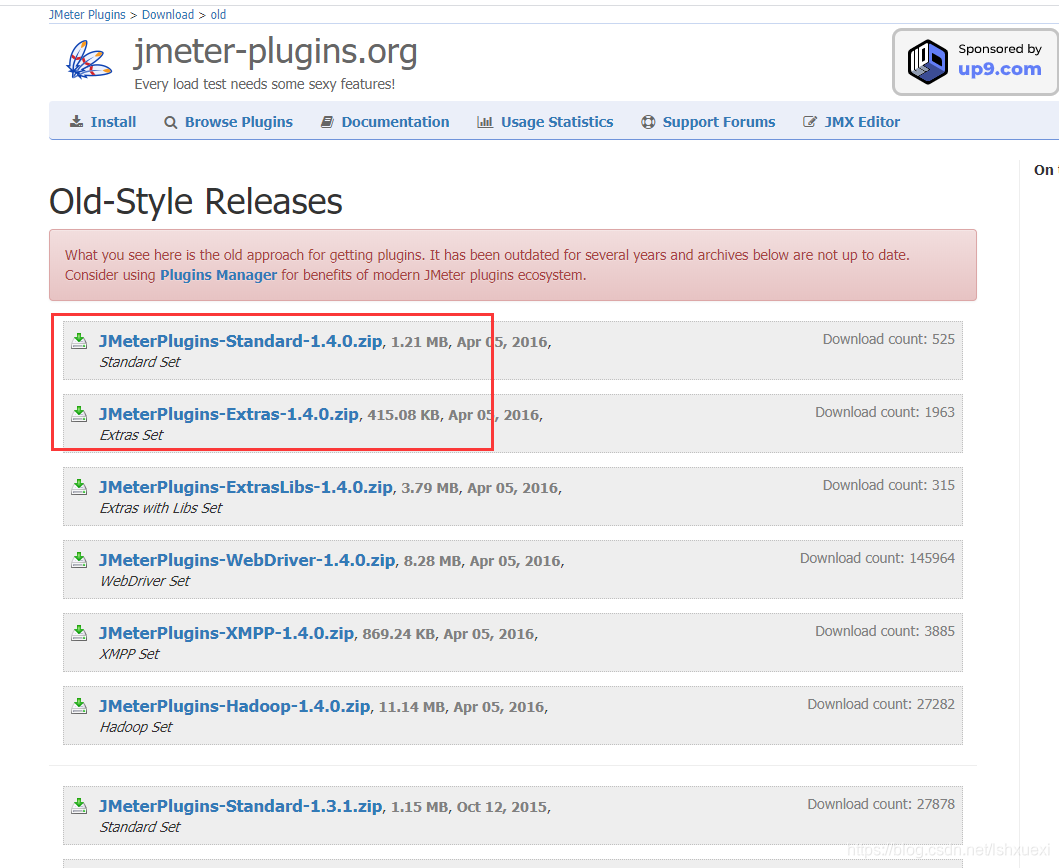
Task: Click the magnifier icon beside Browse Plugins
Action: (171, 122)
